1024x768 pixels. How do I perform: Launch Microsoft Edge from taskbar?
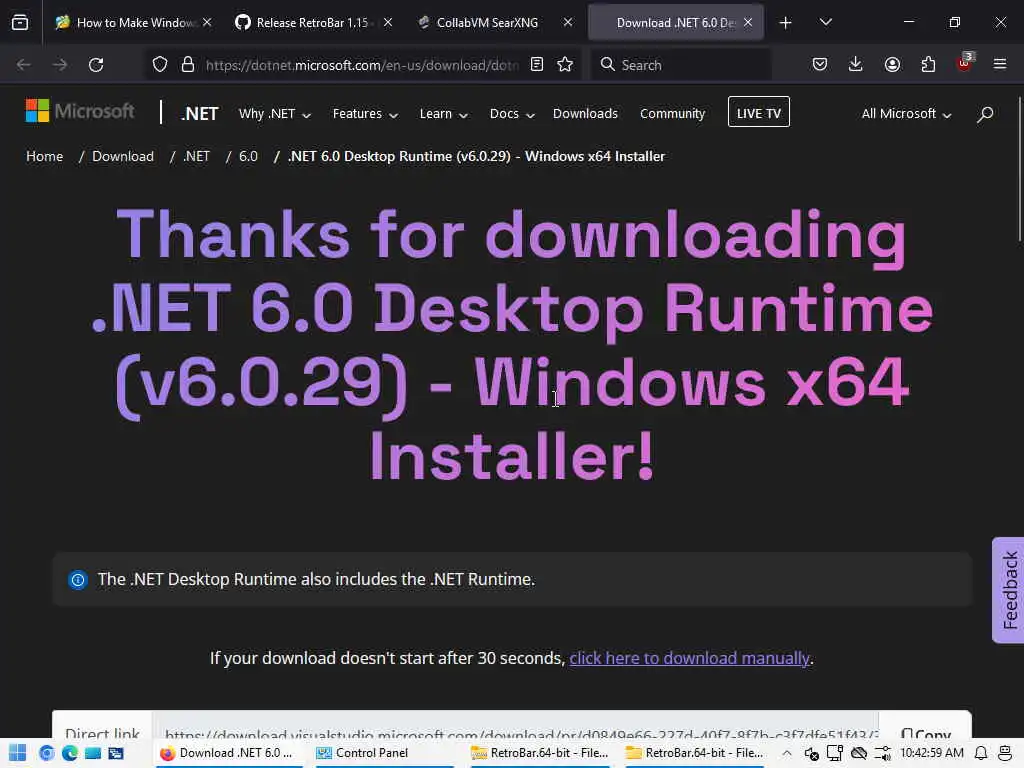(x=70, y=753)
